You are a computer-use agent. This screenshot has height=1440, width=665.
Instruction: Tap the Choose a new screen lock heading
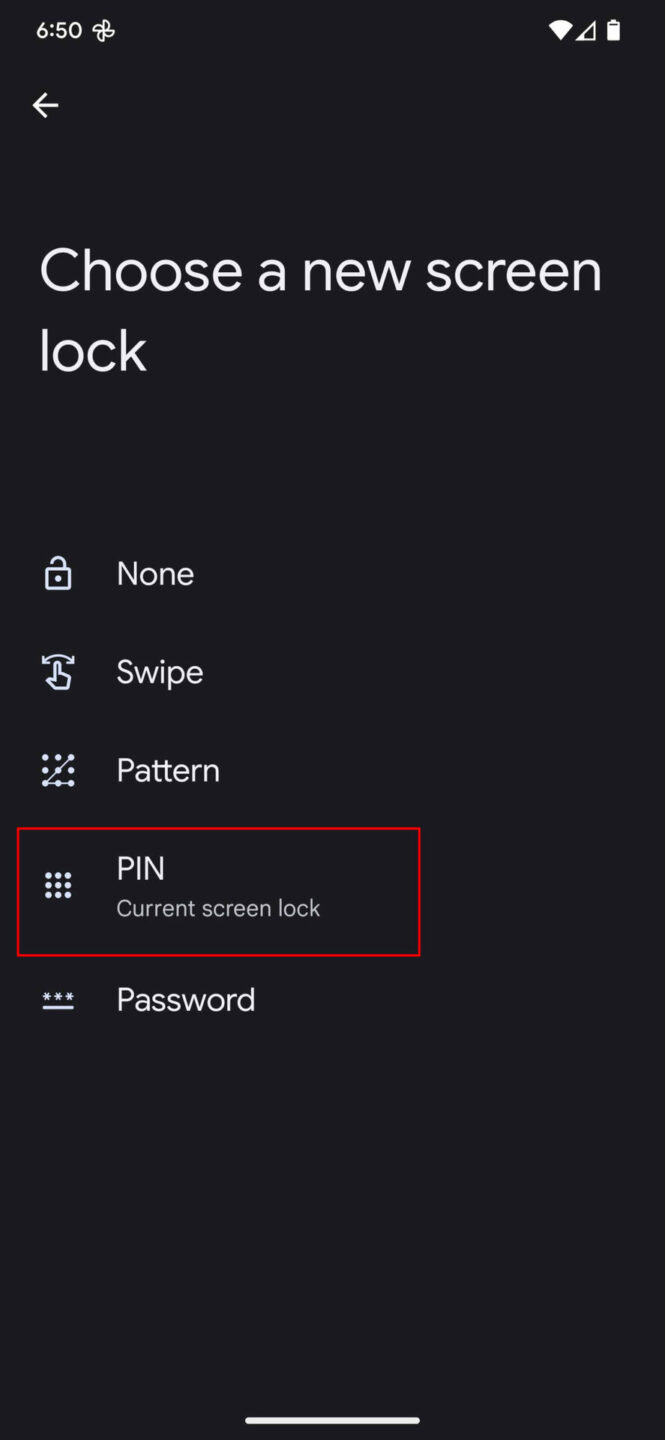[x=320, y=310]
